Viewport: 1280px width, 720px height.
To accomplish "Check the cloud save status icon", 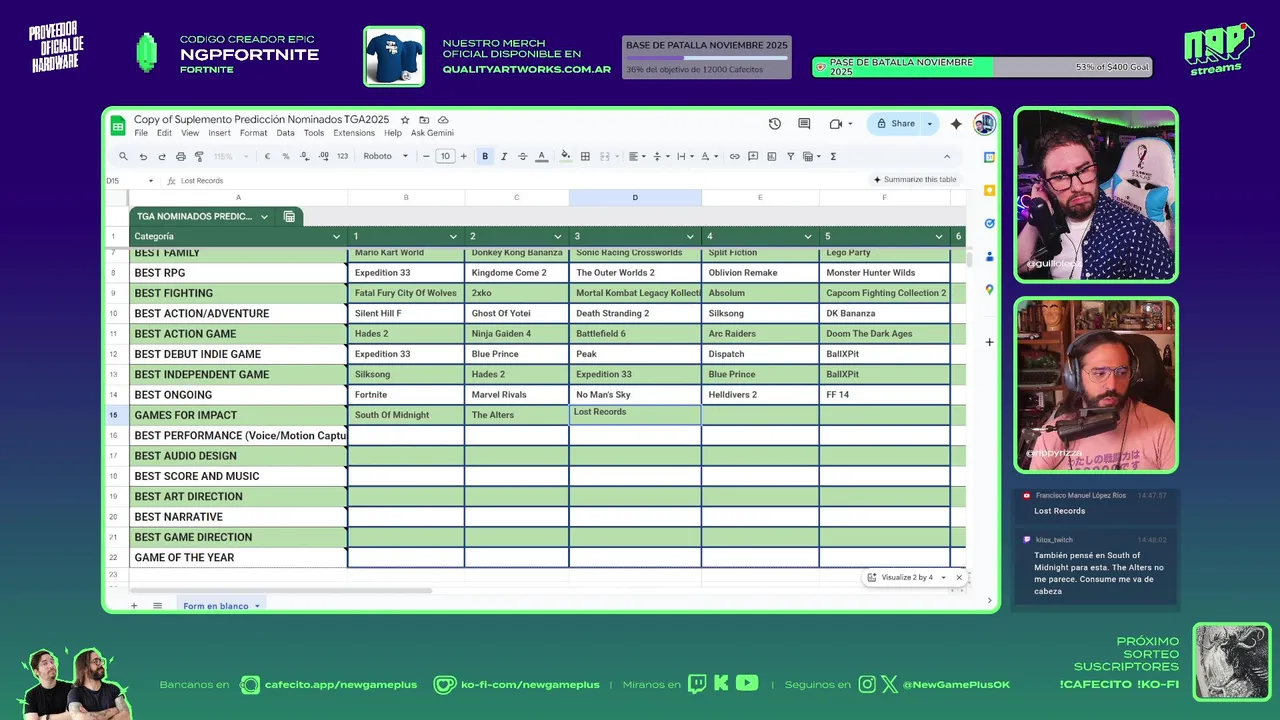I will click(443, 120).
